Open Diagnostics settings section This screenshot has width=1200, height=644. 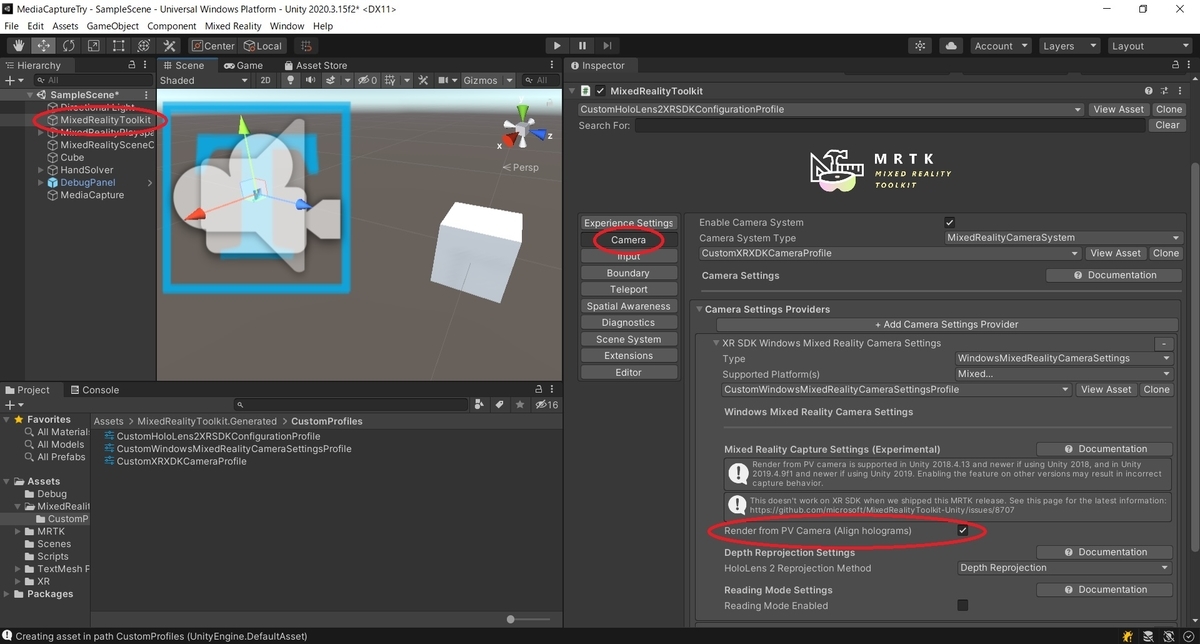628,323
